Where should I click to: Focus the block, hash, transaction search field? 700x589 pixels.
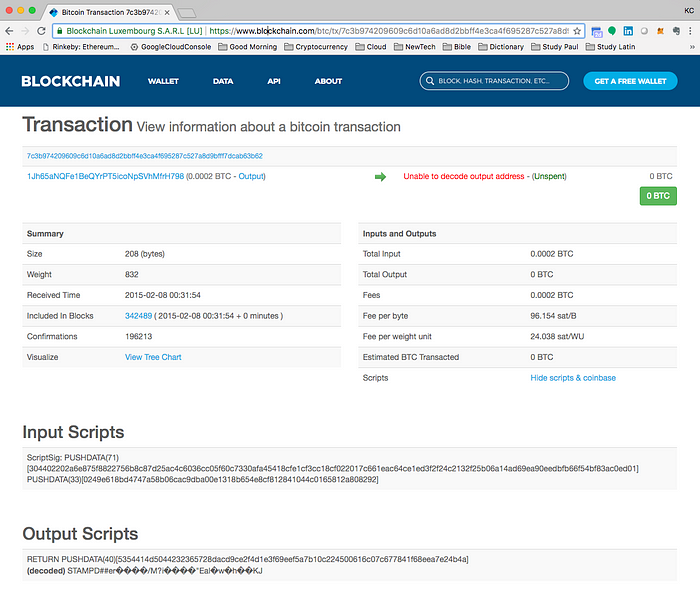(494, 81)
